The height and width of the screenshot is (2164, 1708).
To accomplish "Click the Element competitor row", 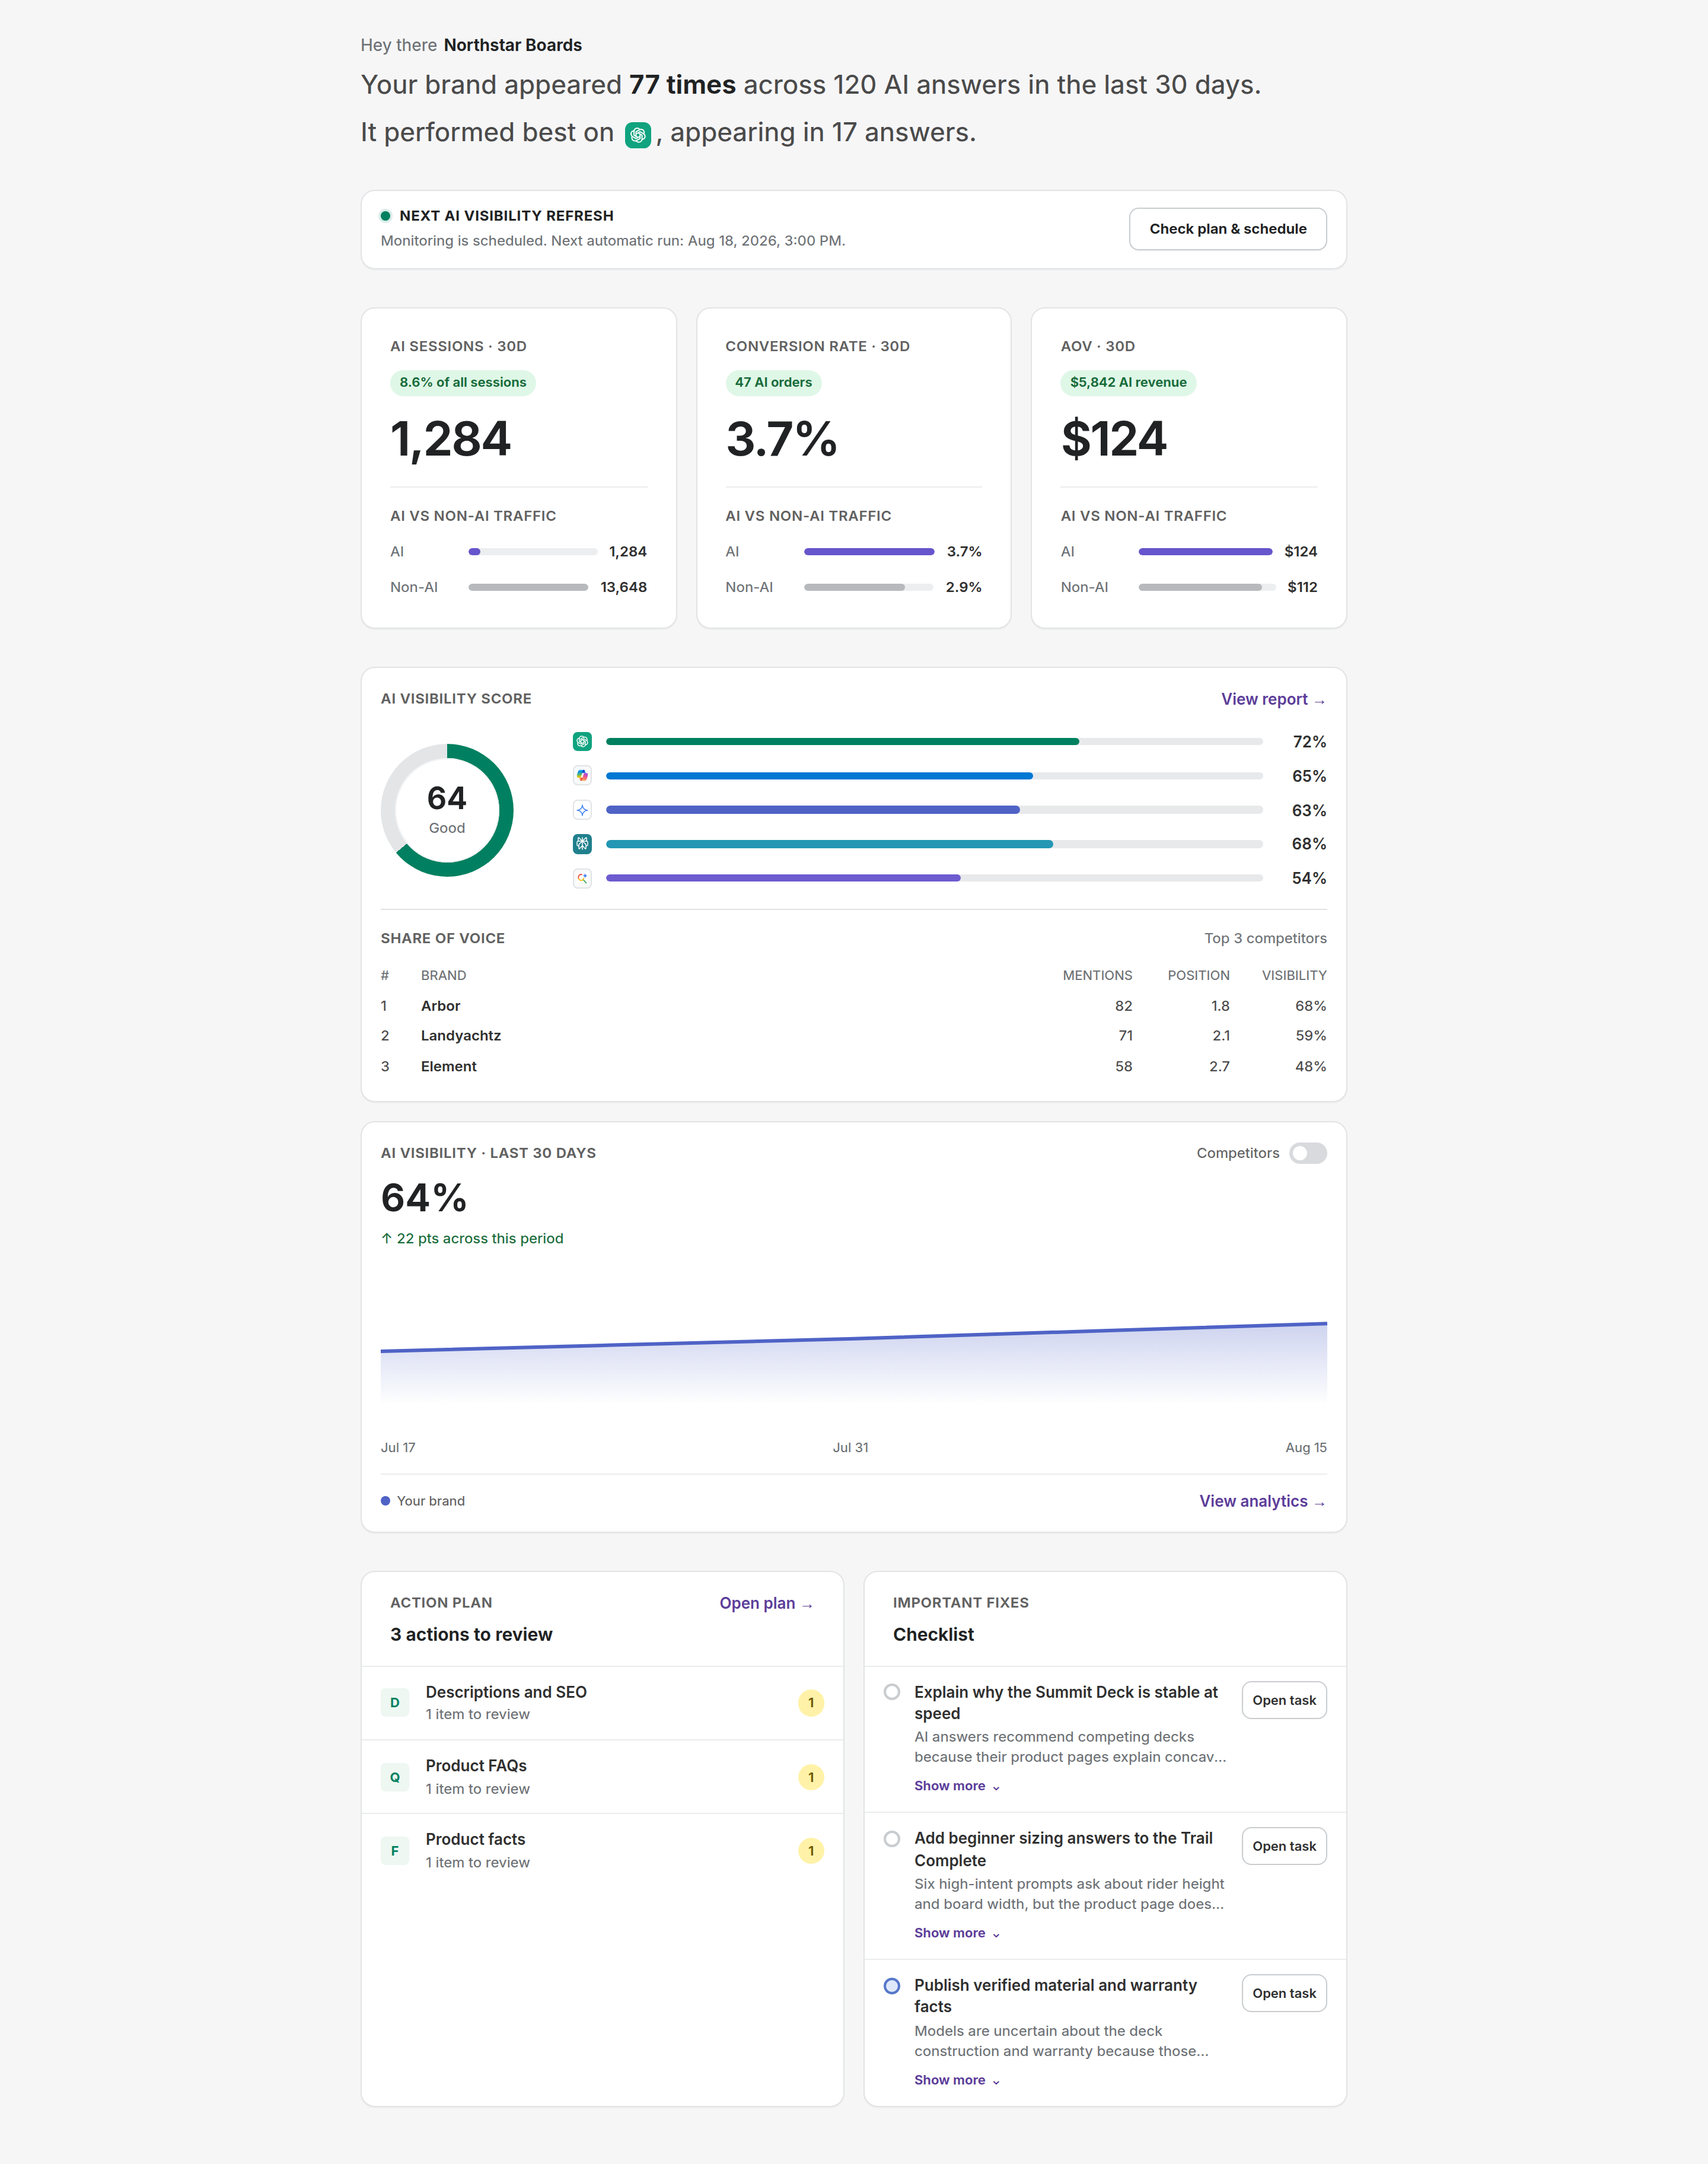I will coord(854,1067).
